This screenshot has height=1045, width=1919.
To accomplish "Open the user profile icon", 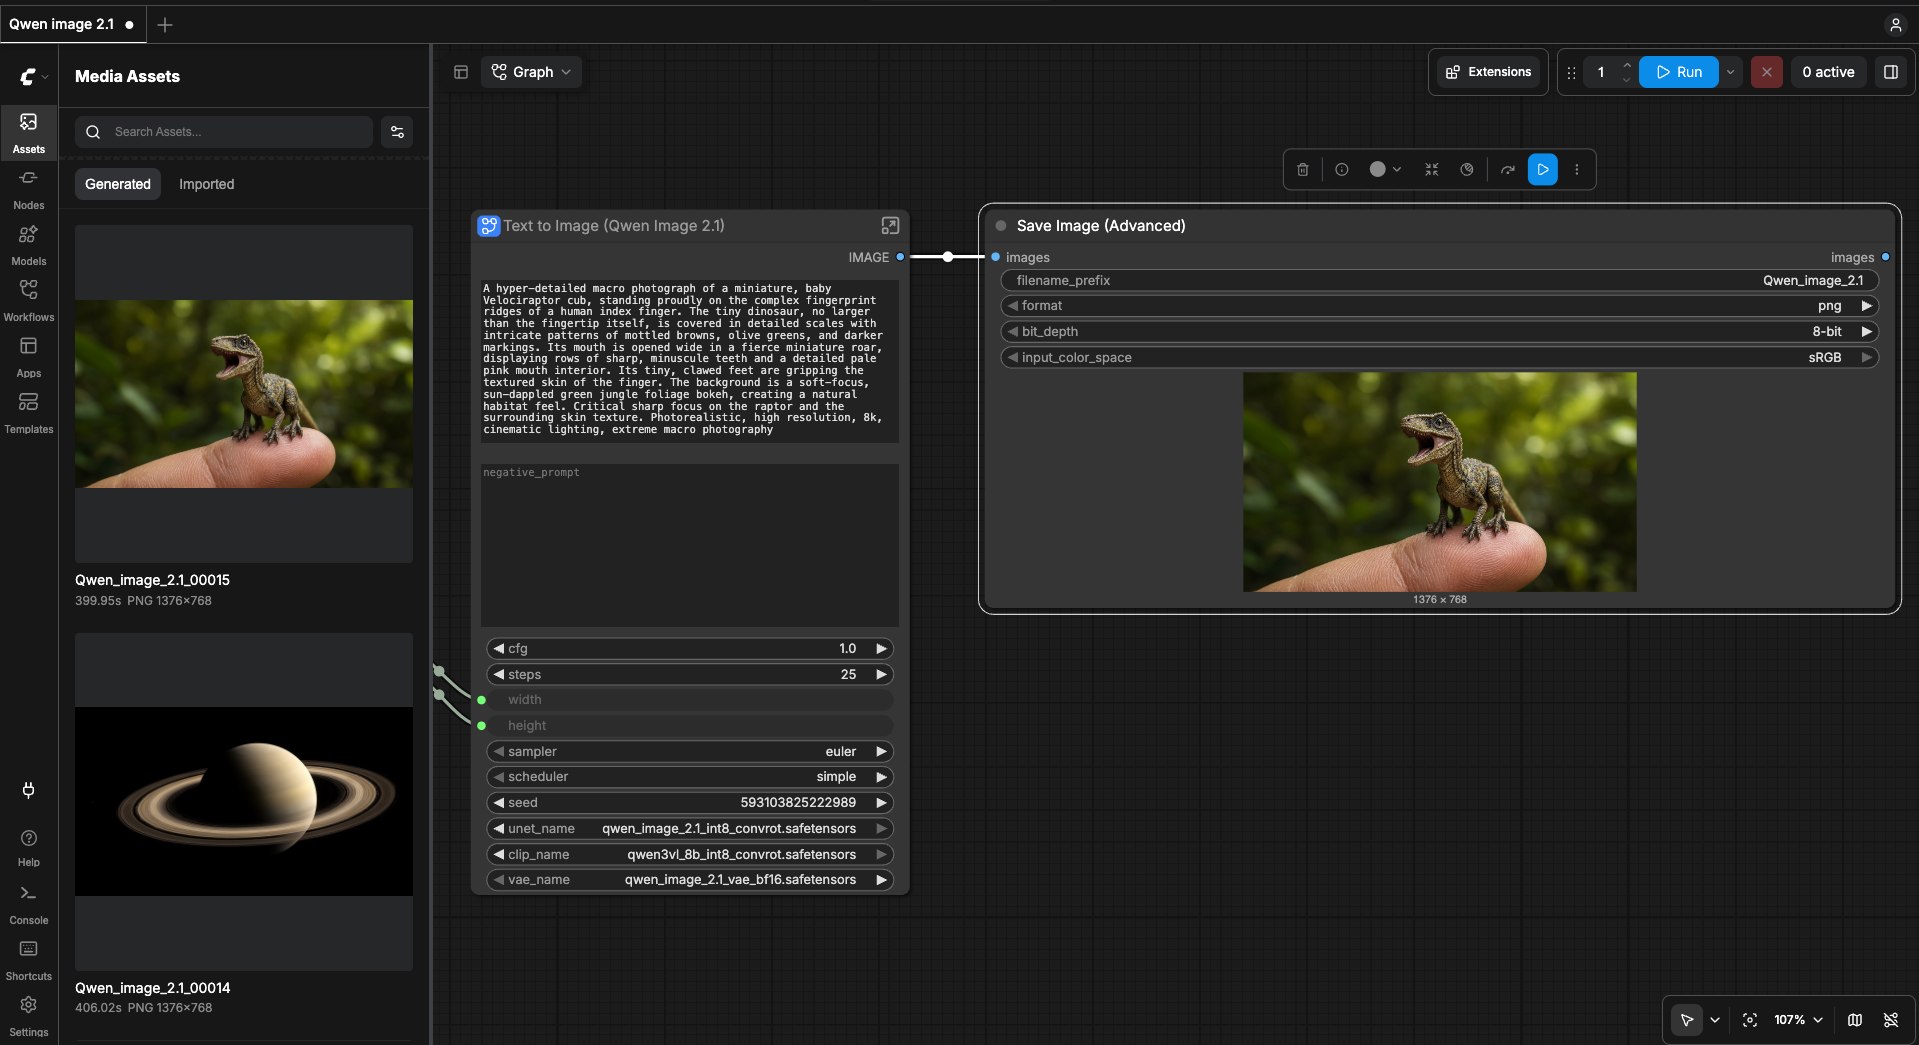I will pos(1895,25).
